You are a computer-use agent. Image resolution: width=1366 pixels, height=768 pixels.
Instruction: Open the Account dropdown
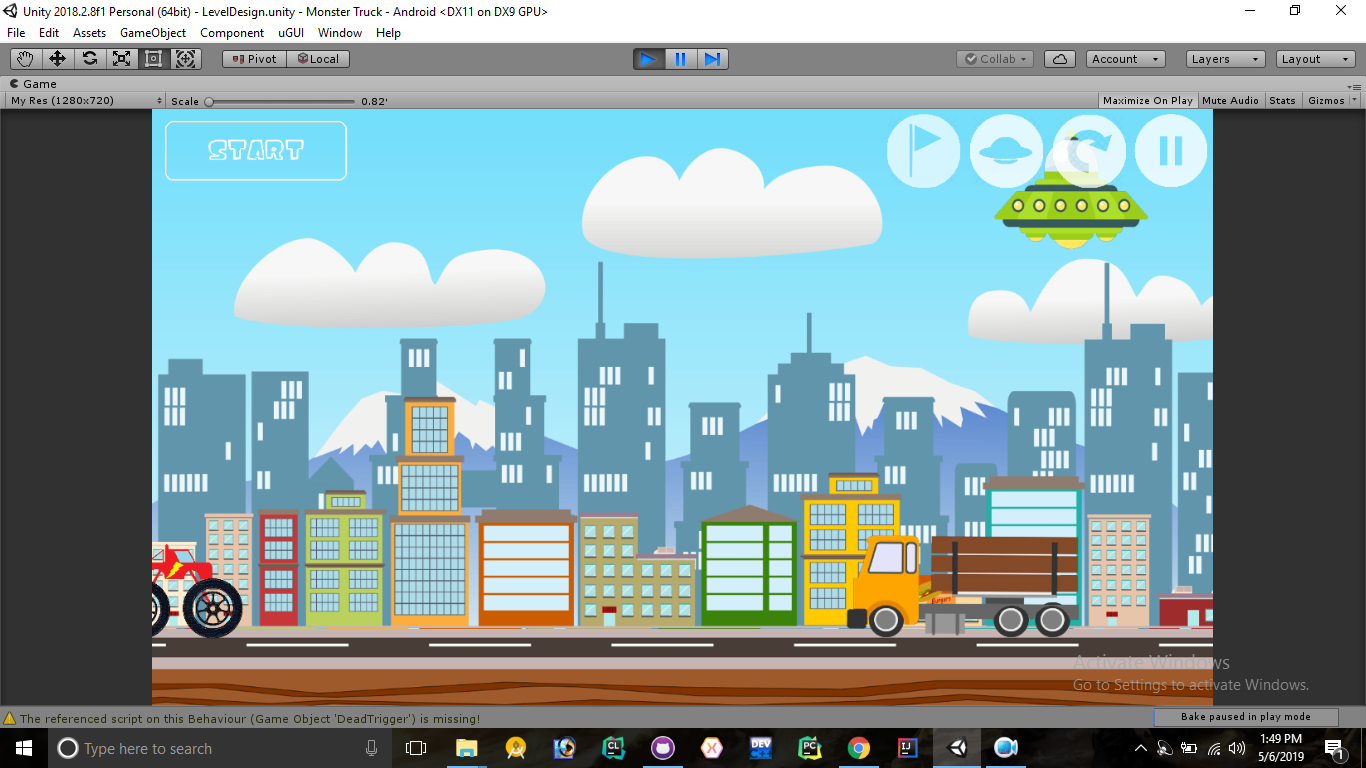tap(1125, 58)
